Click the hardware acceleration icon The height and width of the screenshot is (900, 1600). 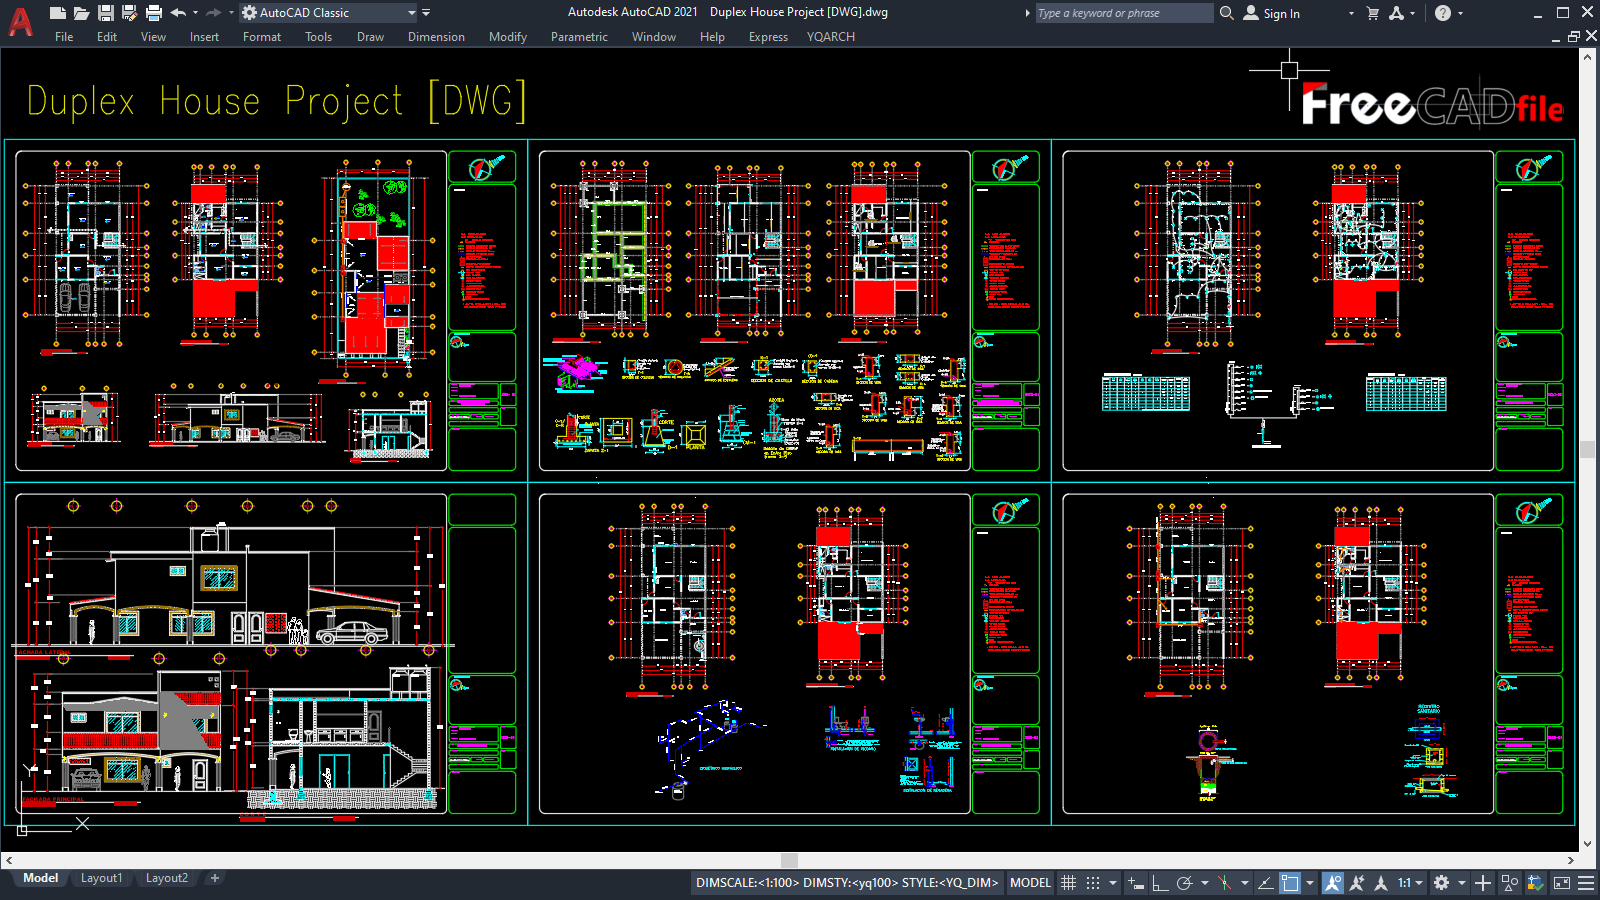coord(1535,883)
